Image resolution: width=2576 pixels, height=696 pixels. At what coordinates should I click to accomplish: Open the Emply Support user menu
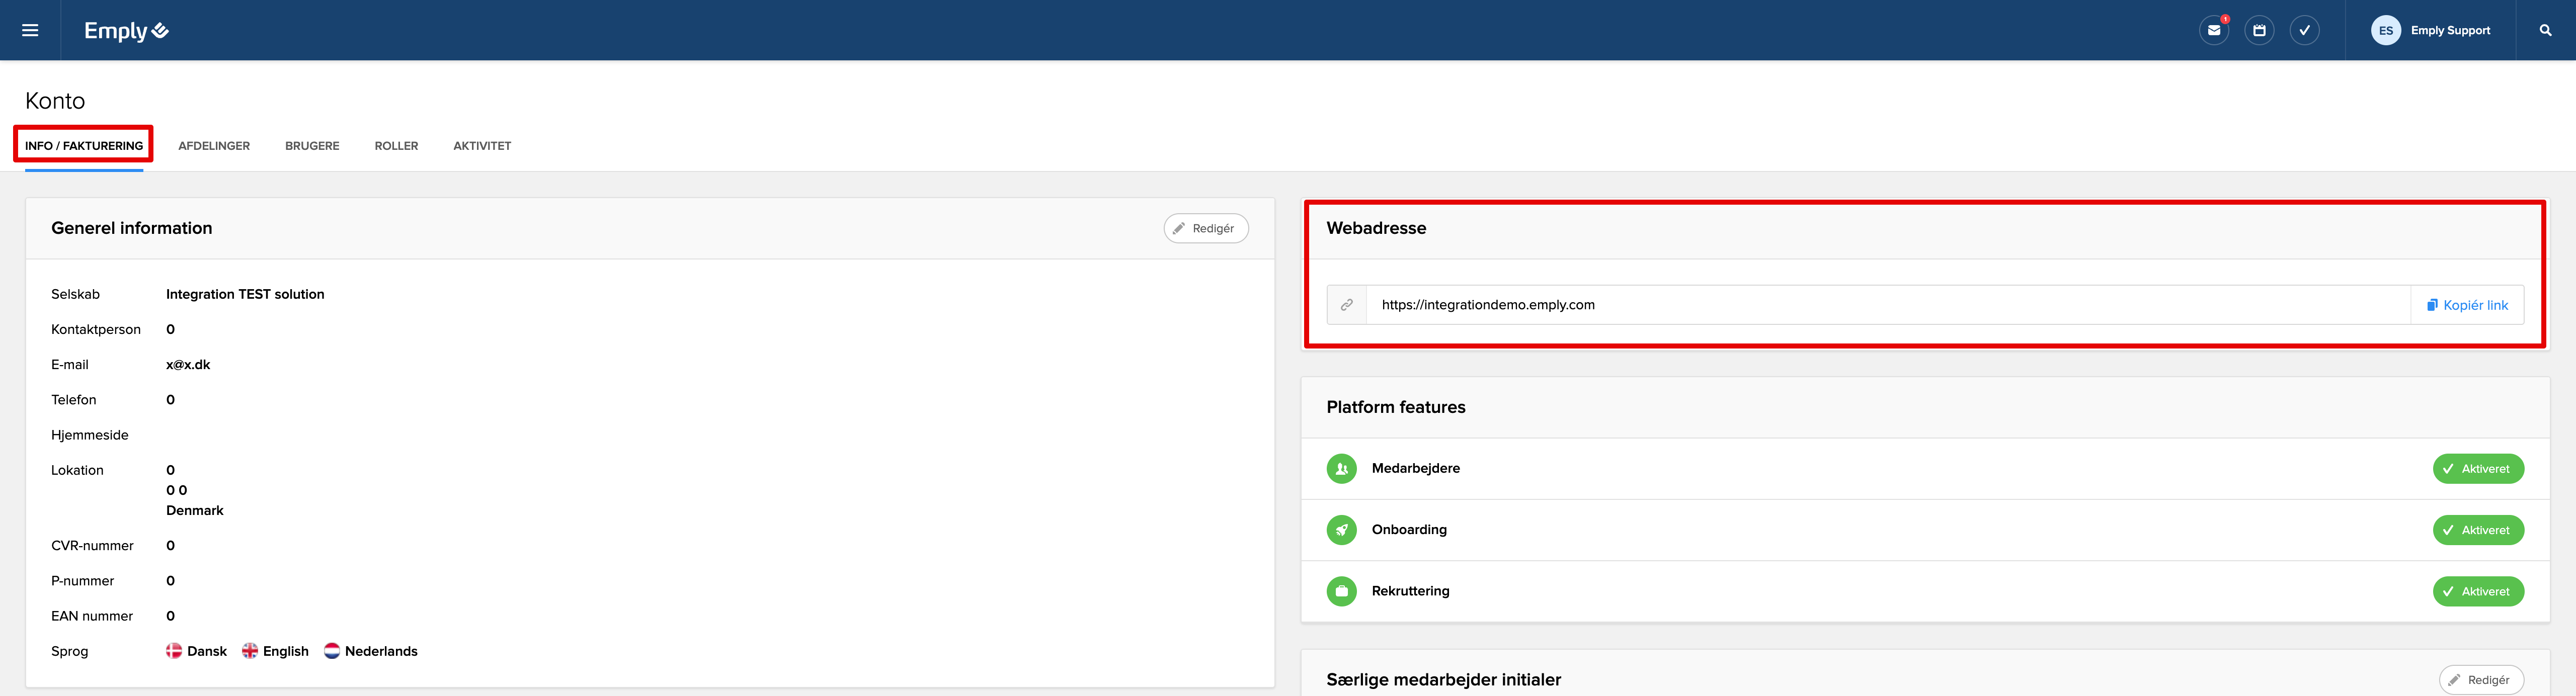[x=2449, y=30]
